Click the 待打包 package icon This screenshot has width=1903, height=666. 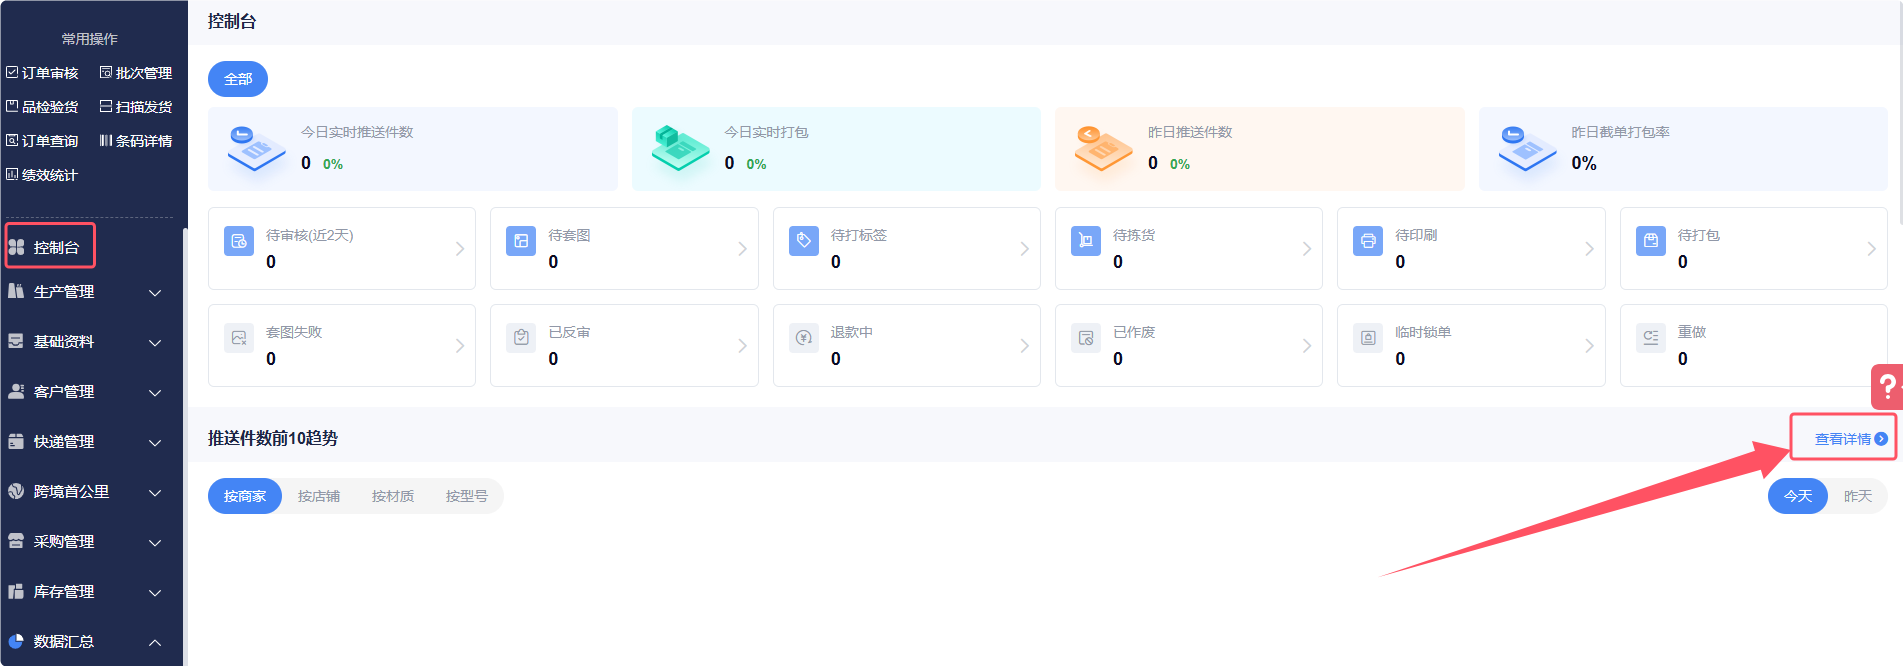(1651, 241)
